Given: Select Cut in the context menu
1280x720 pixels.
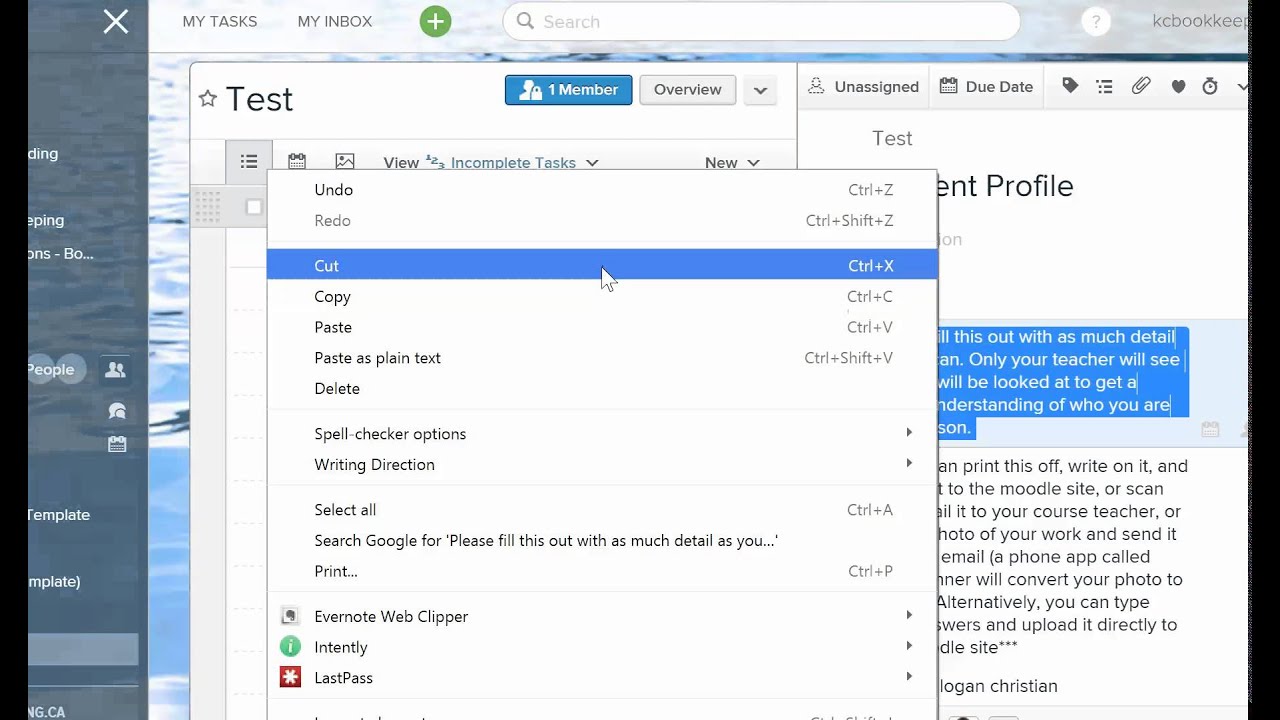Looking at the screenshot, I should coord(603,265).
